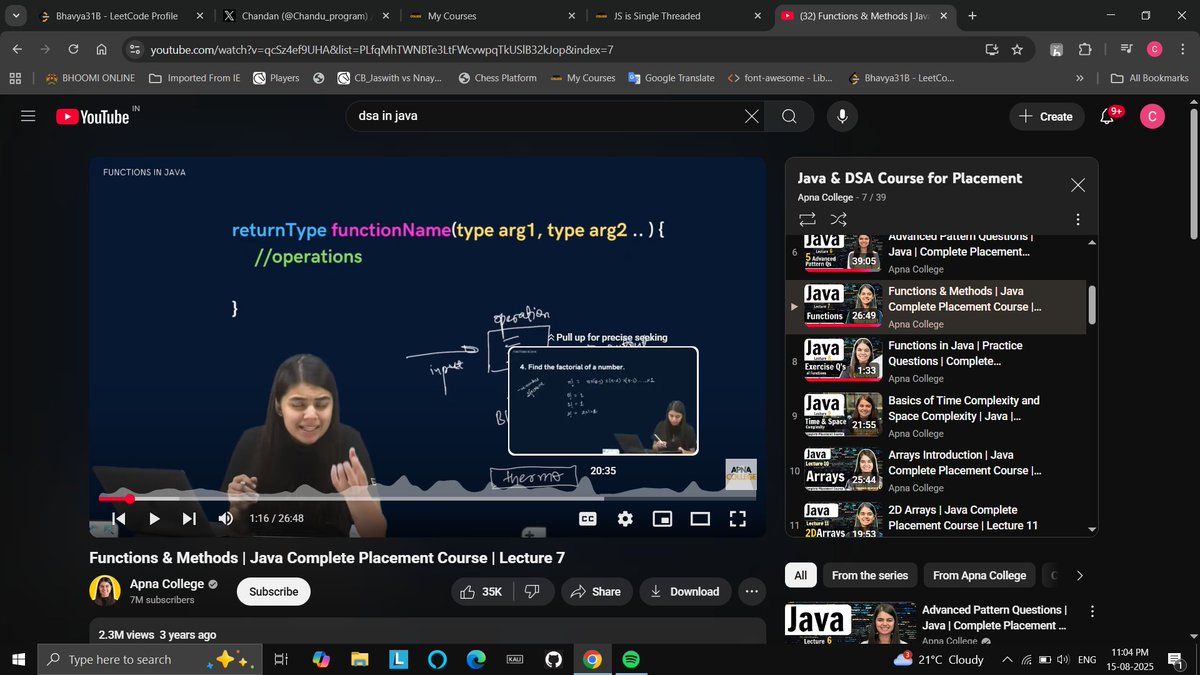Dislike the video with thumbs down

point(533,592)
